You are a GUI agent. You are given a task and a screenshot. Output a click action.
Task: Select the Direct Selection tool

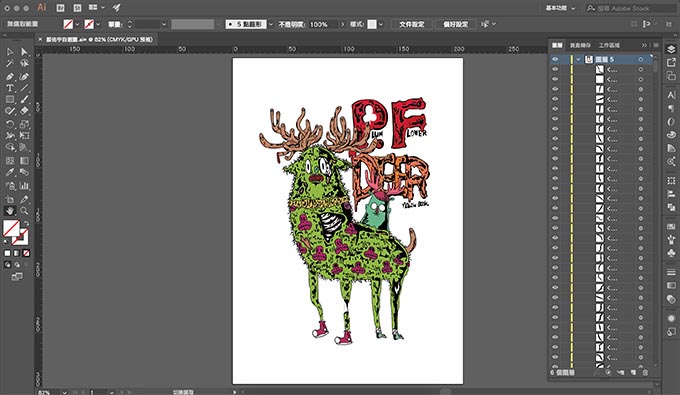coord(24,52)
